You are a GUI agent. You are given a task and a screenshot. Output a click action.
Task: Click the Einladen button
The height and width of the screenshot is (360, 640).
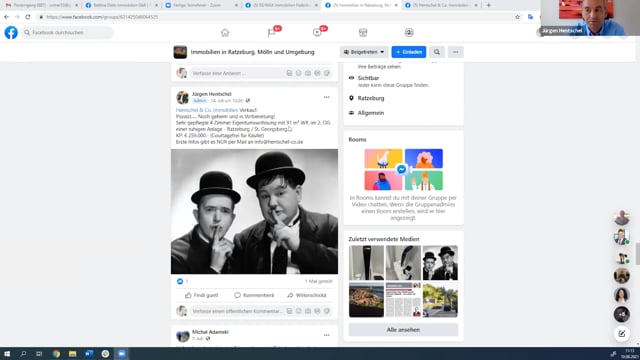click(x=409, y=52)
